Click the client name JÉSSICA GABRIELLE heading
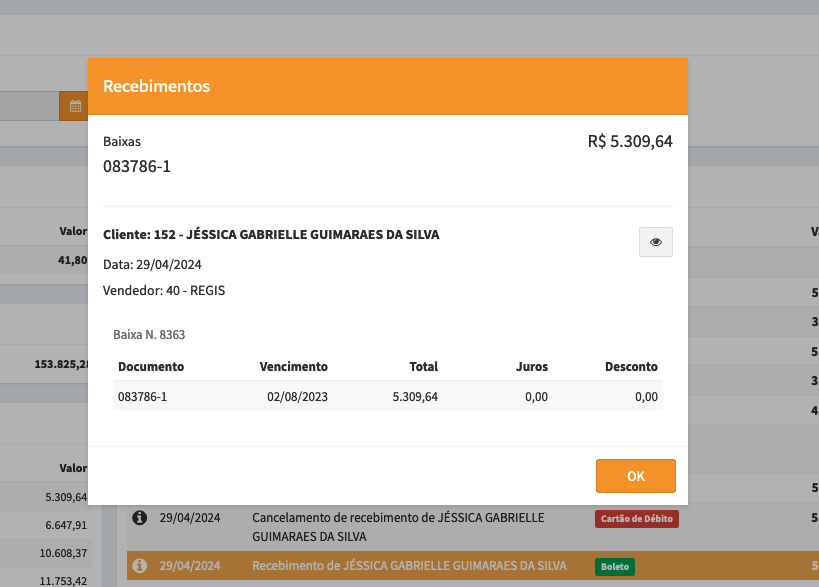819x587 pixels. click(x=271, y=235)
